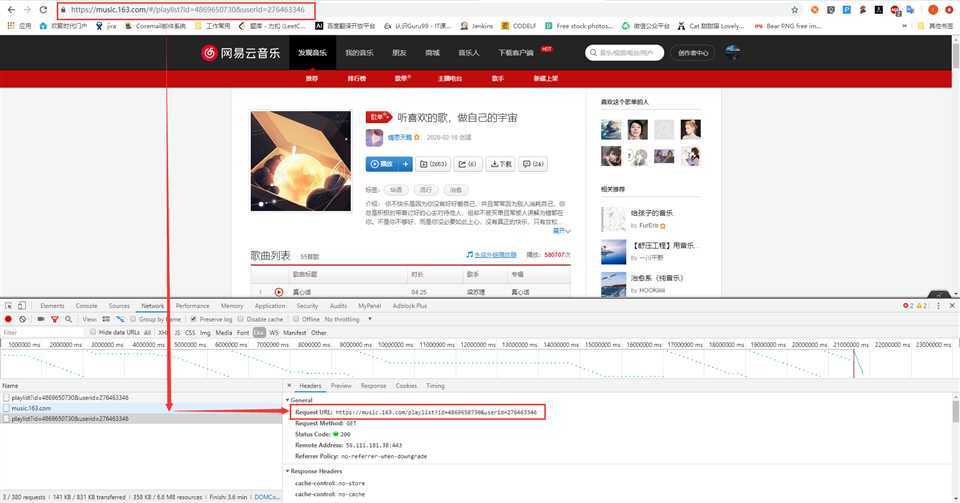Expand the playlist description text
The image size is (960, 503).
coord(561,231)
